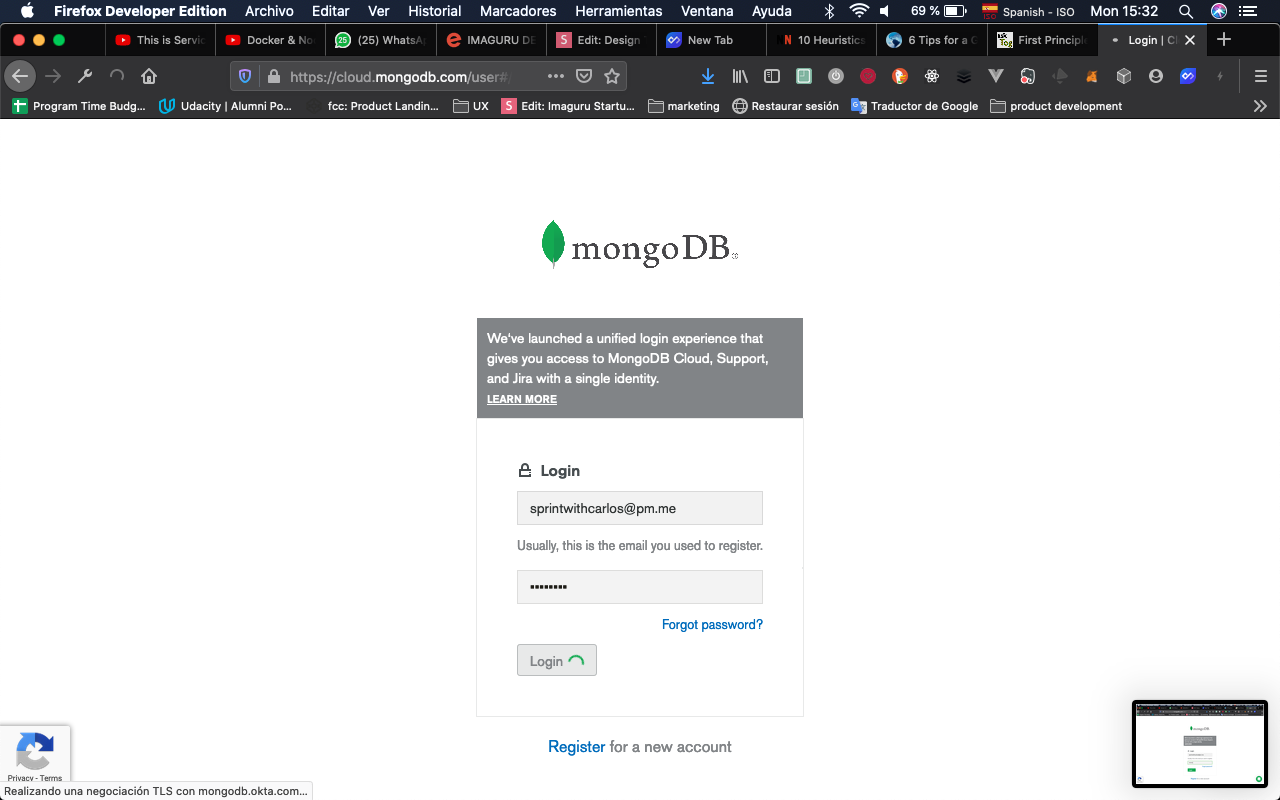Open tracking protection shield icon
Screen dimensions: 1280x800
[245, 76]
